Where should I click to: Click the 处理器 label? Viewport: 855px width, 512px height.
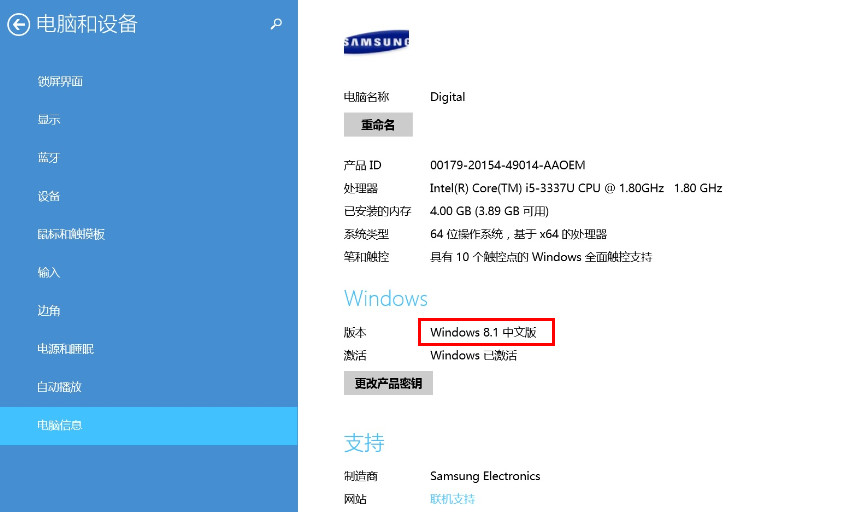coord(360,188)
